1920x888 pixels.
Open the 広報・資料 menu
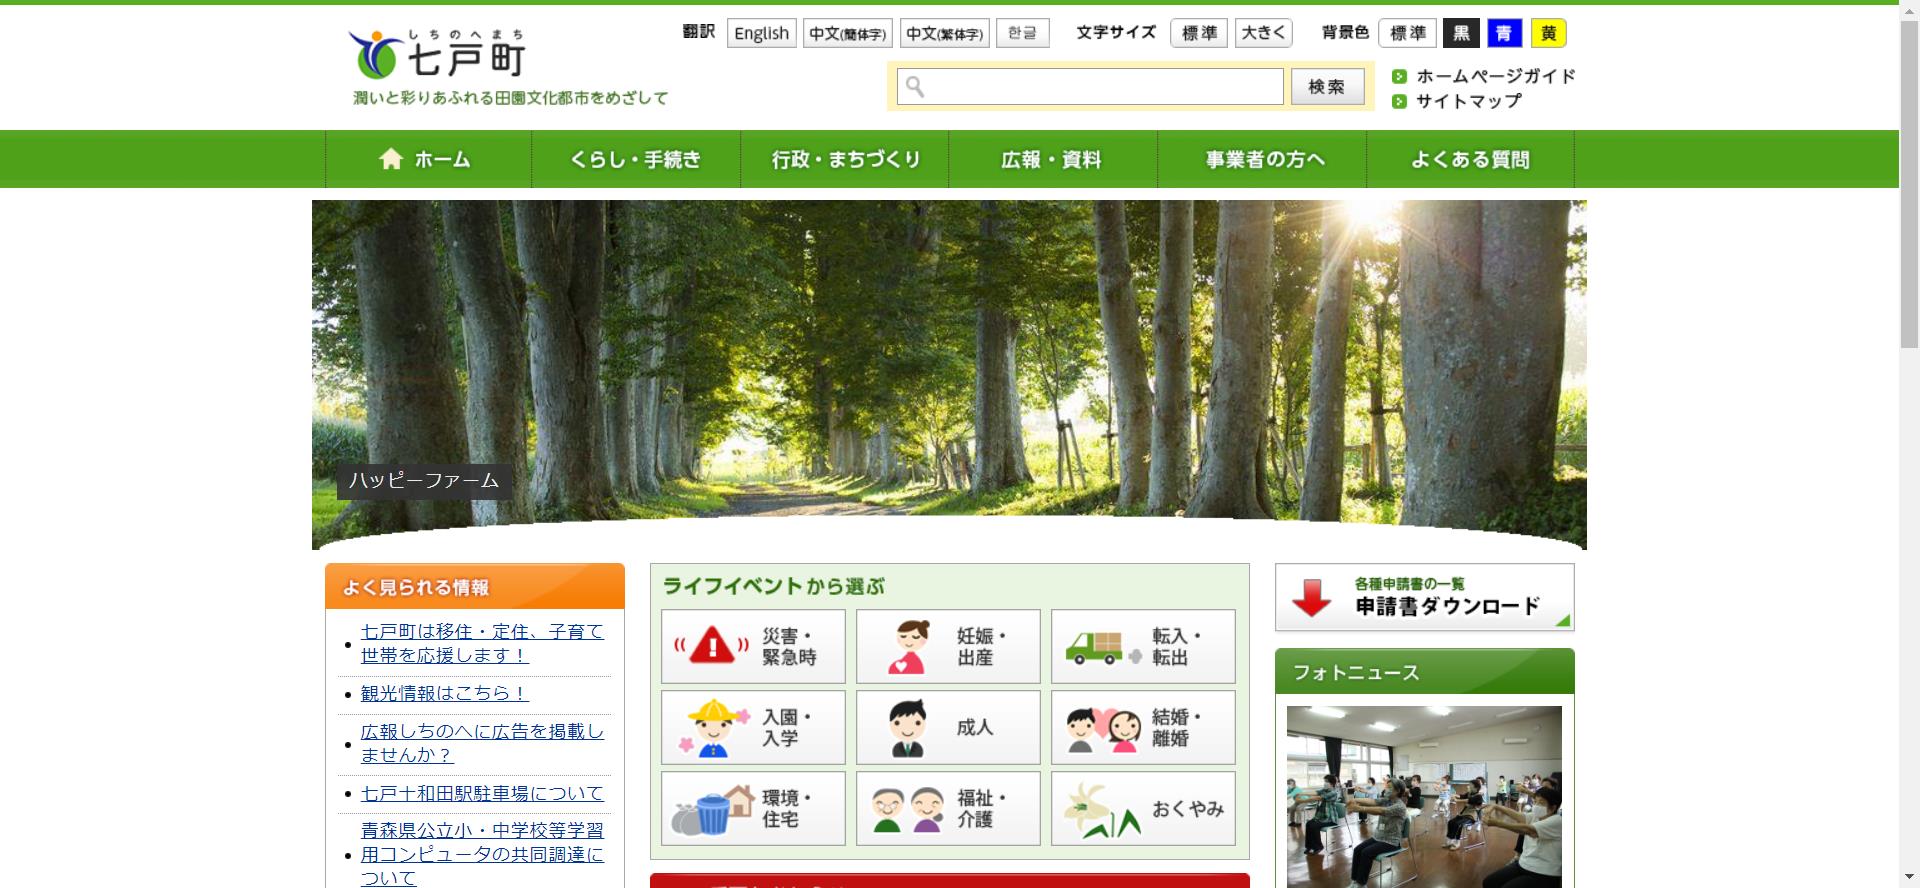1053,159
